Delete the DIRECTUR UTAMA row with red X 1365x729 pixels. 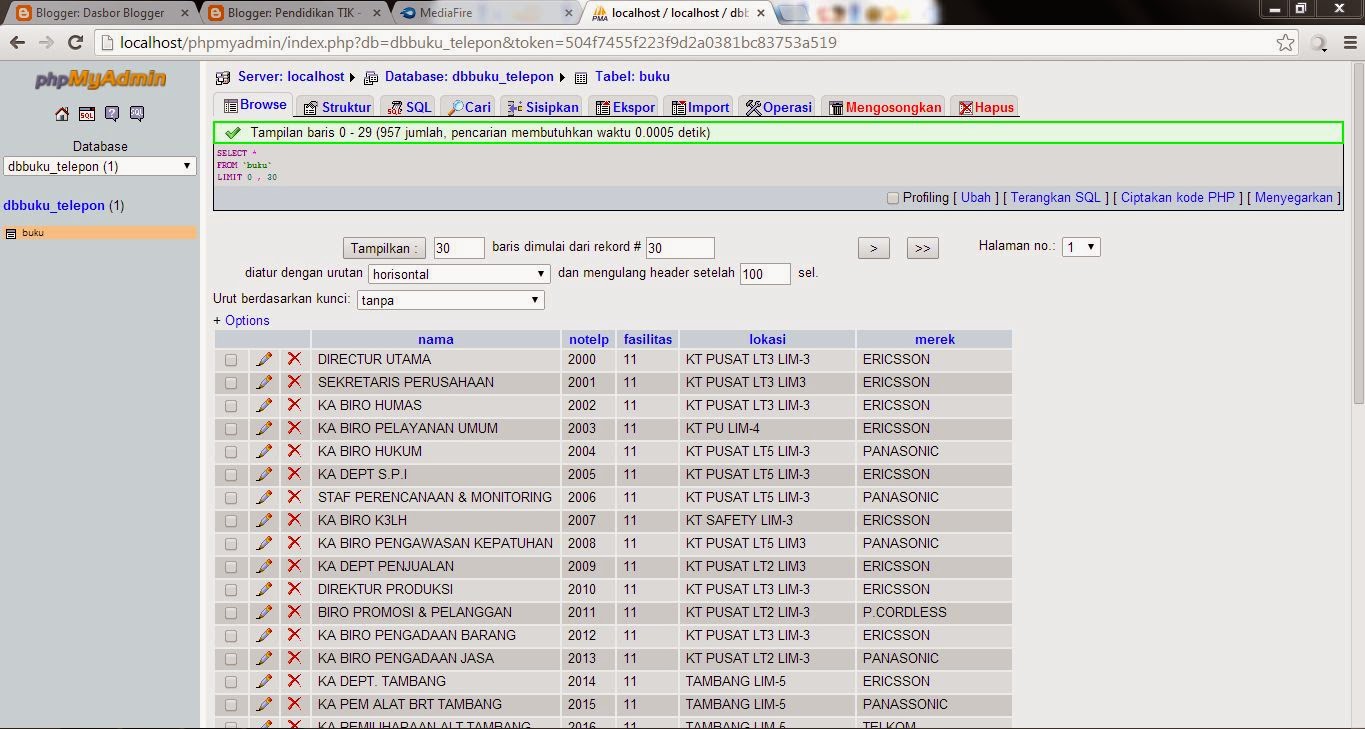294,359
